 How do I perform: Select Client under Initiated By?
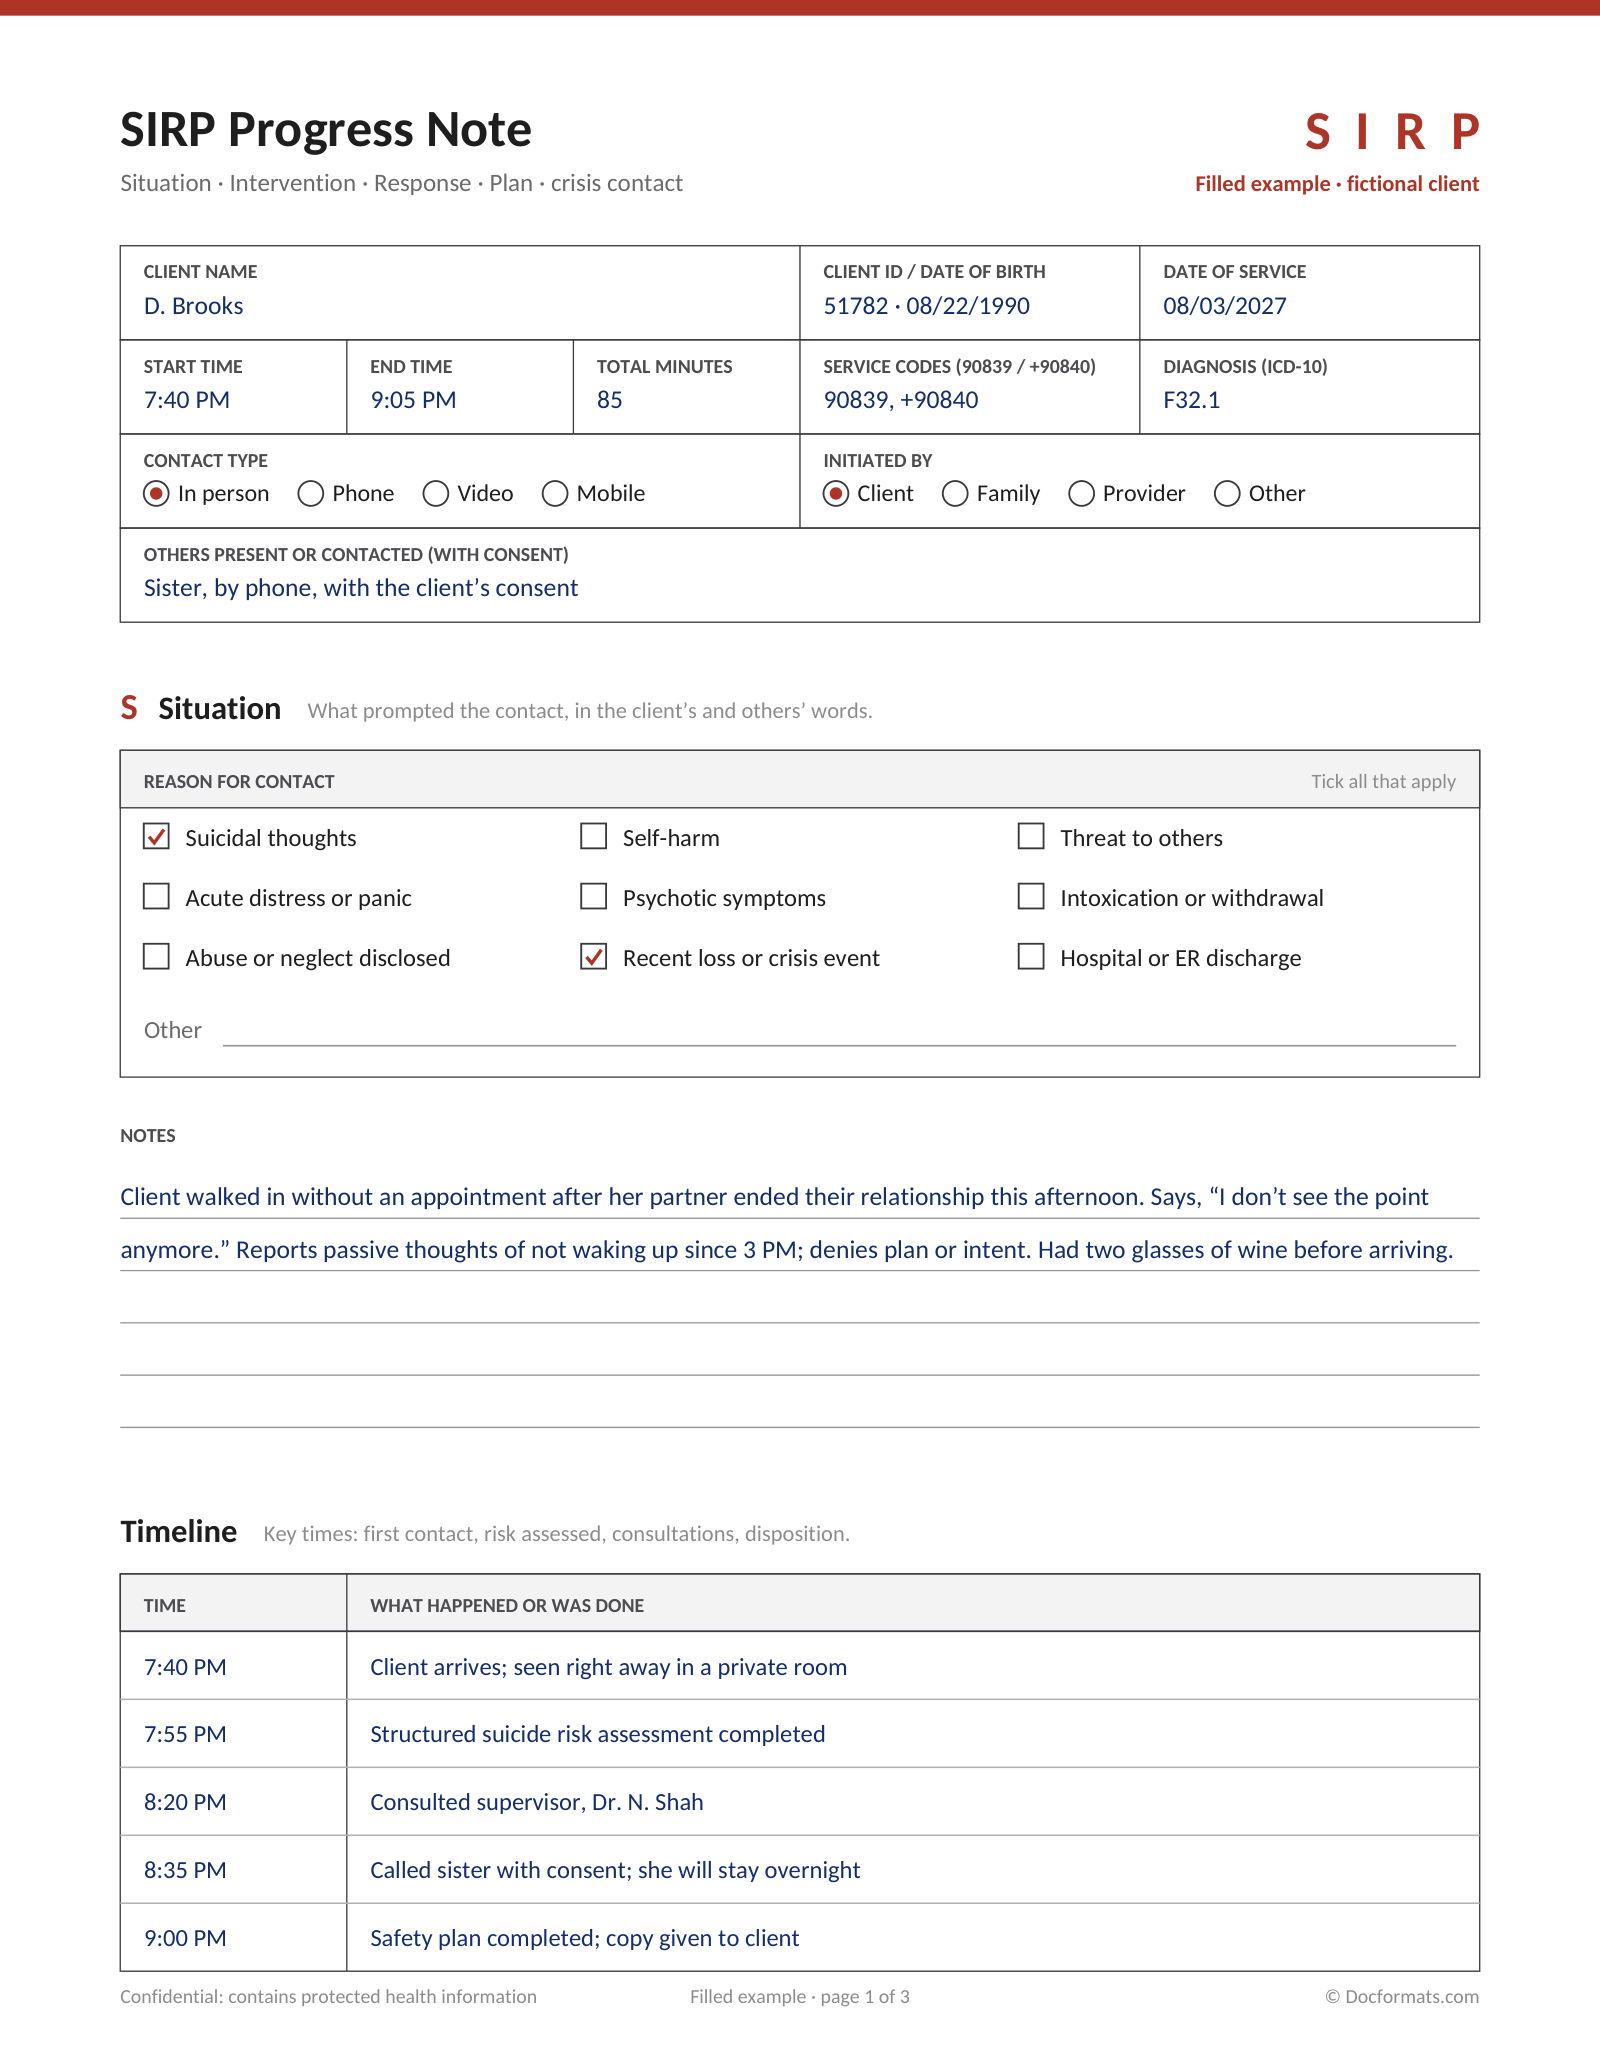(x=836, y=494)
